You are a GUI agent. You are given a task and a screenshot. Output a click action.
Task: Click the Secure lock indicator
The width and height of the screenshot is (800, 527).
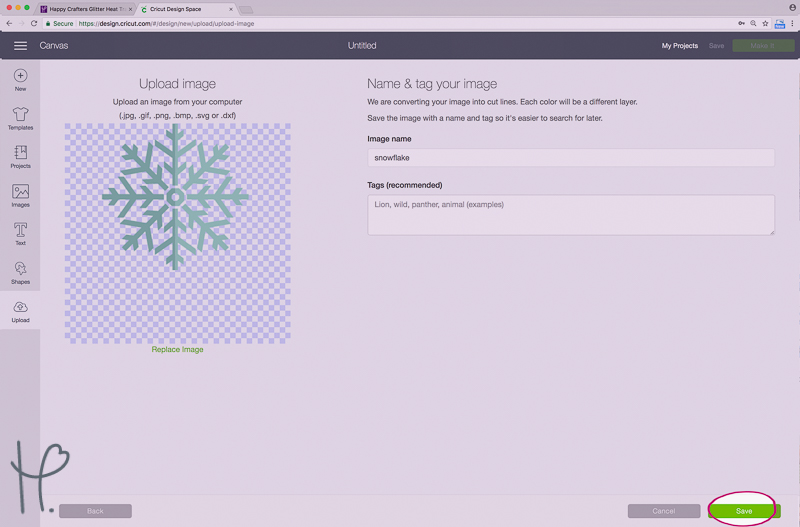59,23
